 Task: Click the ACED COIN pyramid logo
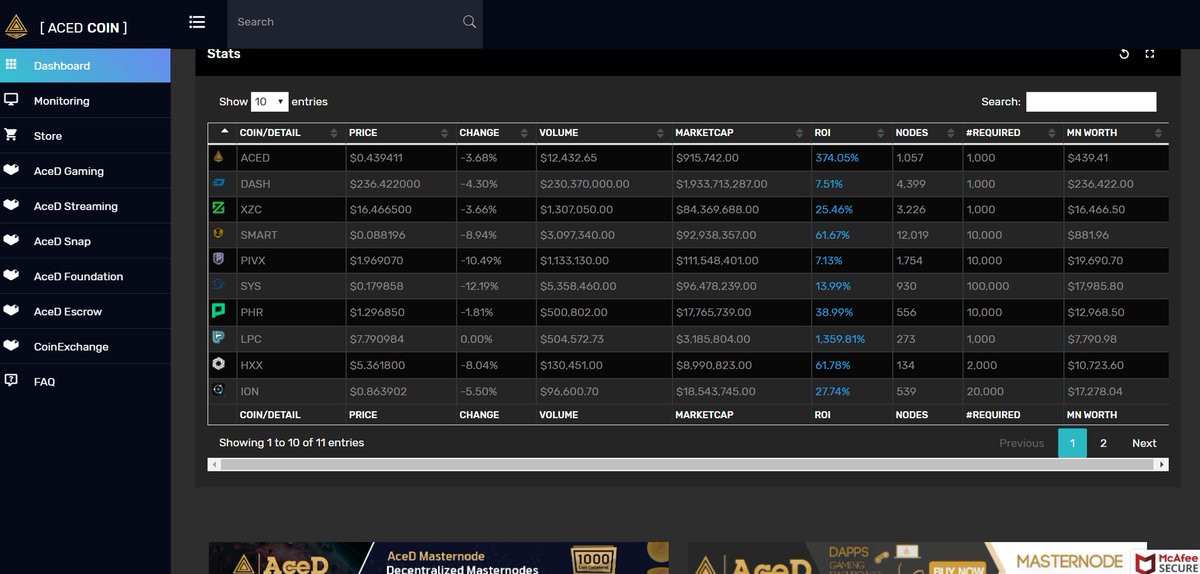tap(16, 27)
